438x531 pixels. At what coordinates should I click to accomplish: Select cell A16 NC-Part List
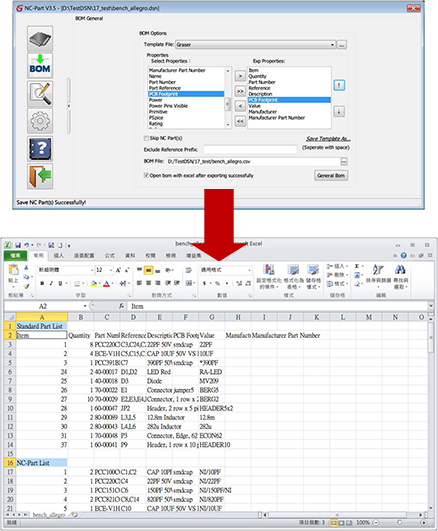(x=42, y=463)
